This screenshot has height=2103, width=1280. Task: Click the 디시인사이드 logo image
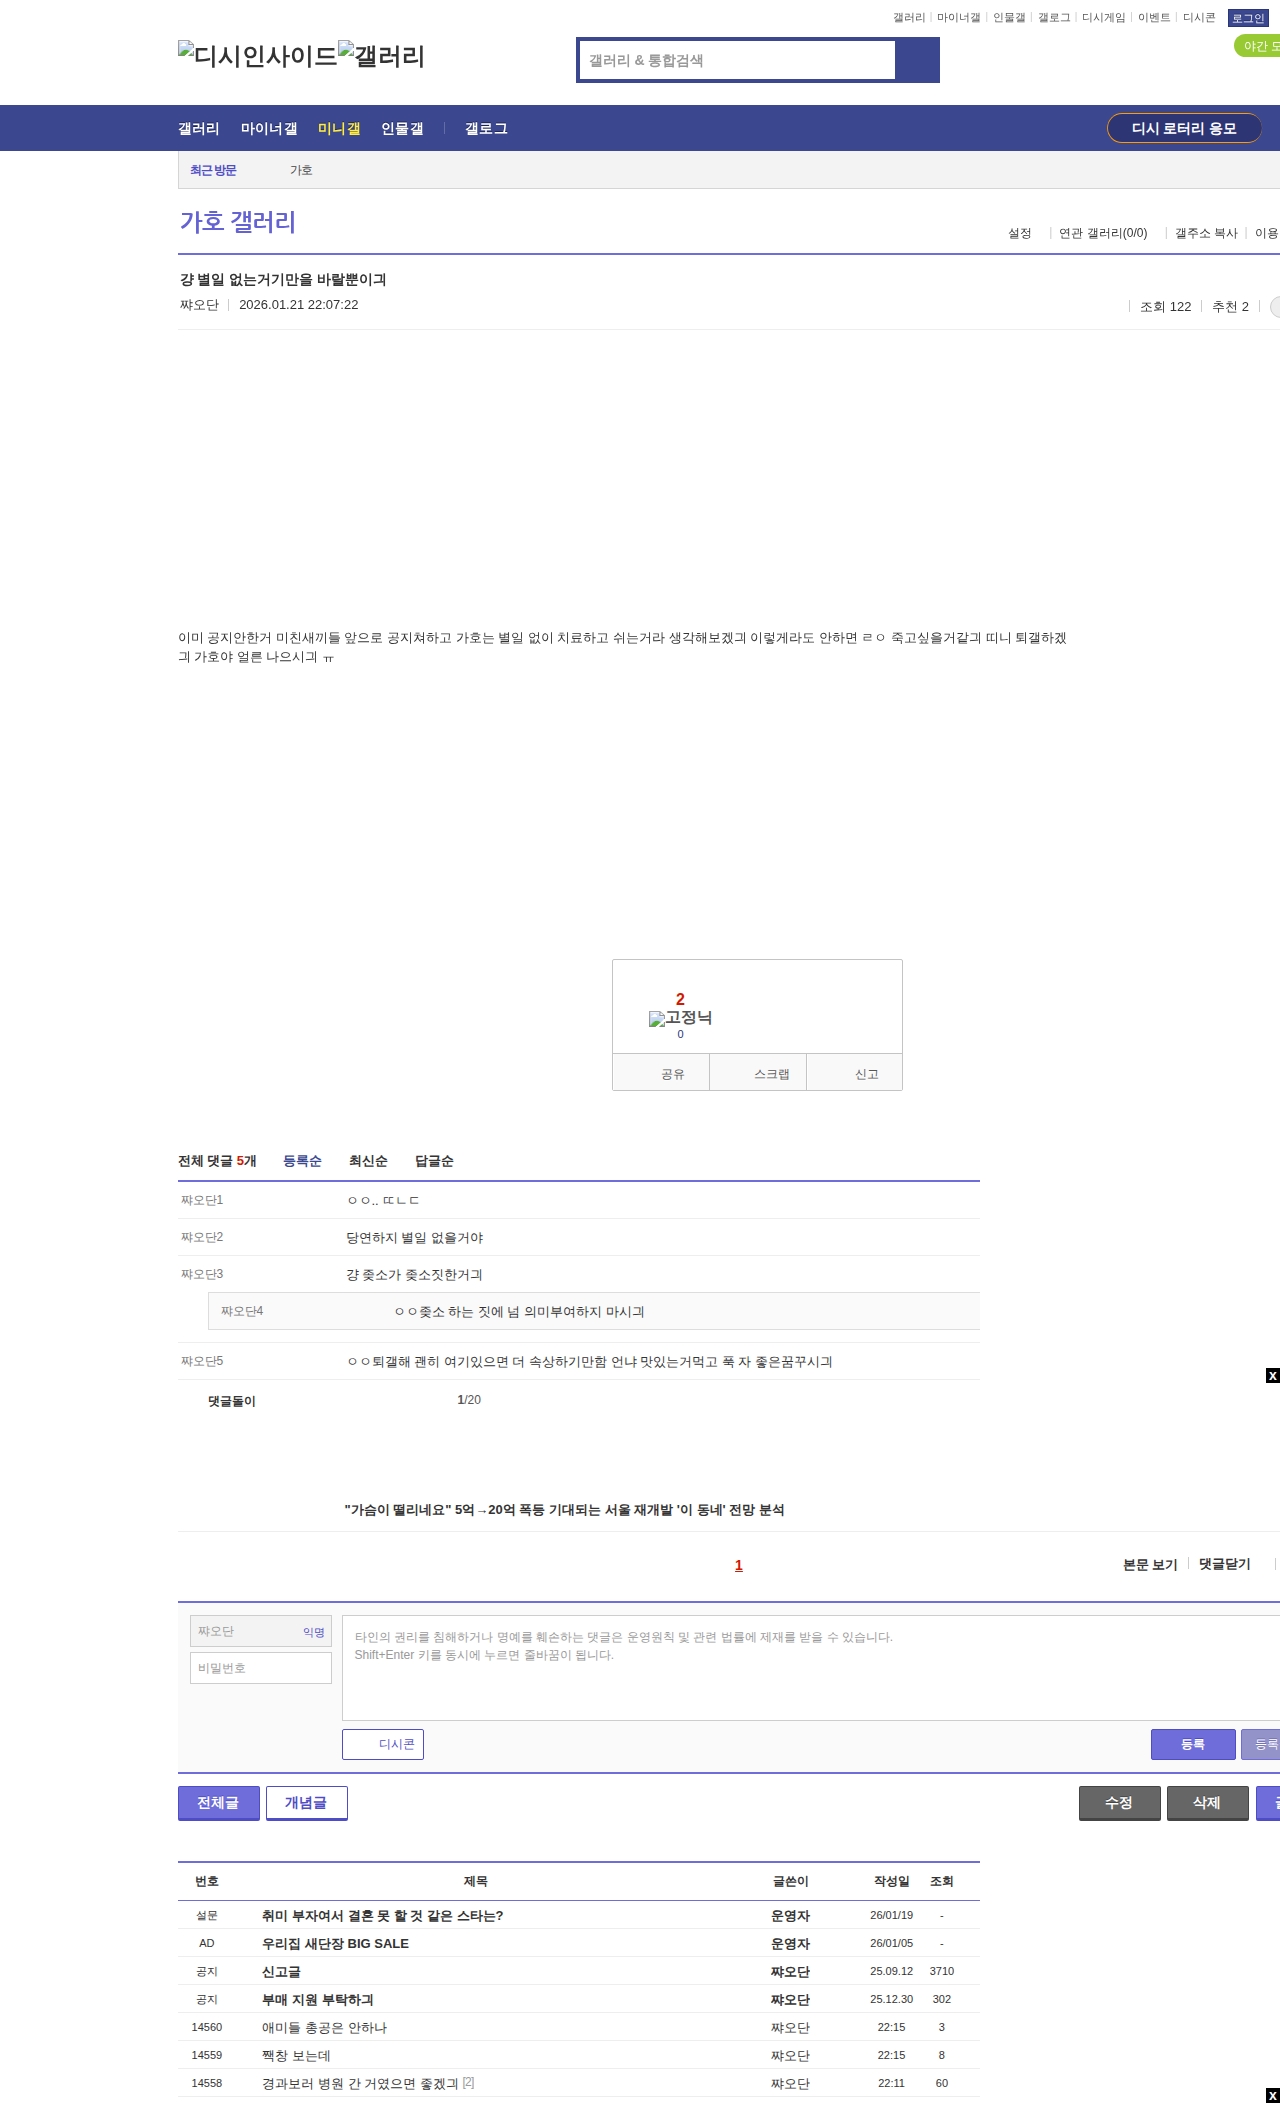point(258,56)
